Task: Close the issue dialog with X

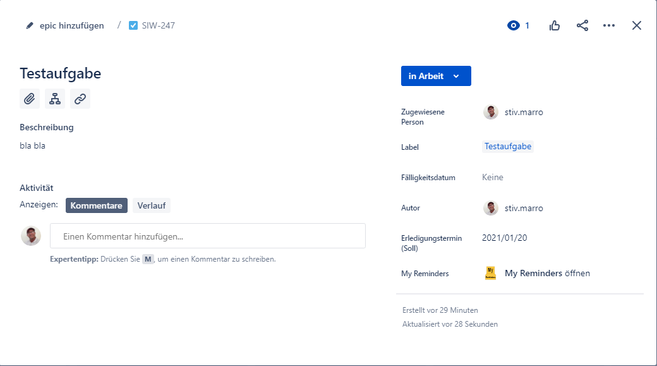Action: click(x=636, y=26)
